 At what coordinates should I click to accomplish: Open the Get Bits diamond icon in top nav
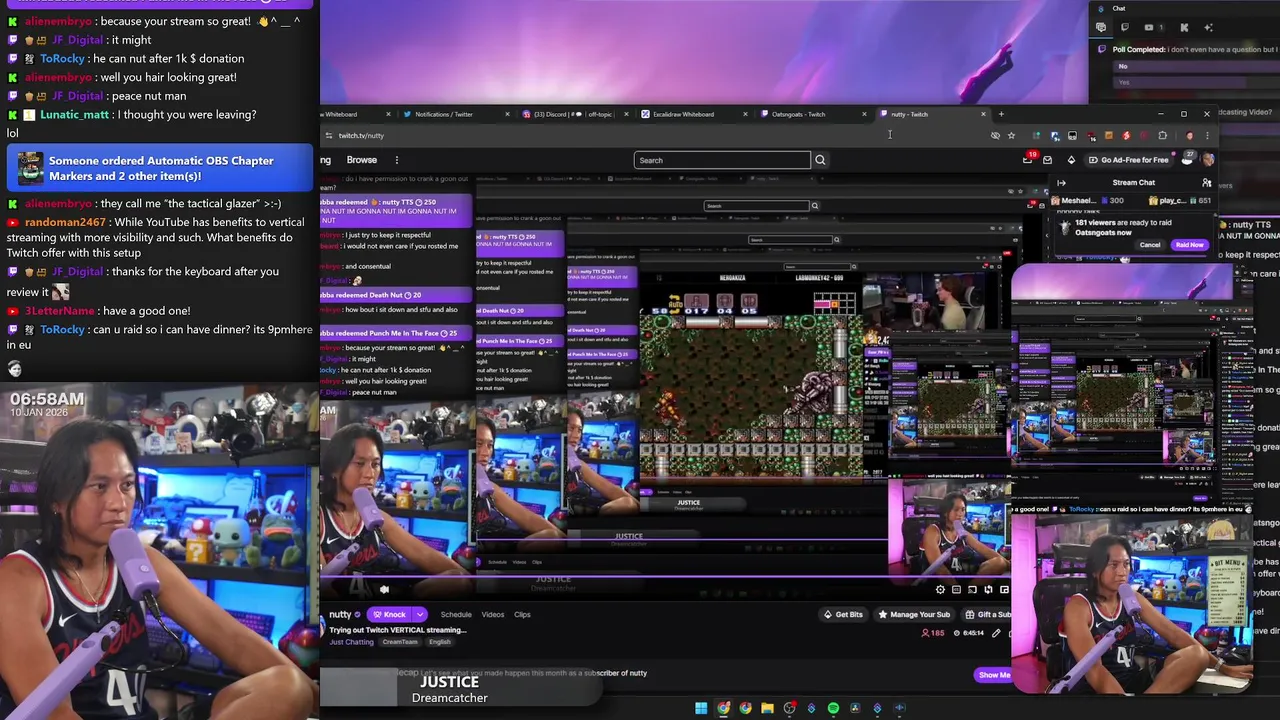tap(1071, 160)
